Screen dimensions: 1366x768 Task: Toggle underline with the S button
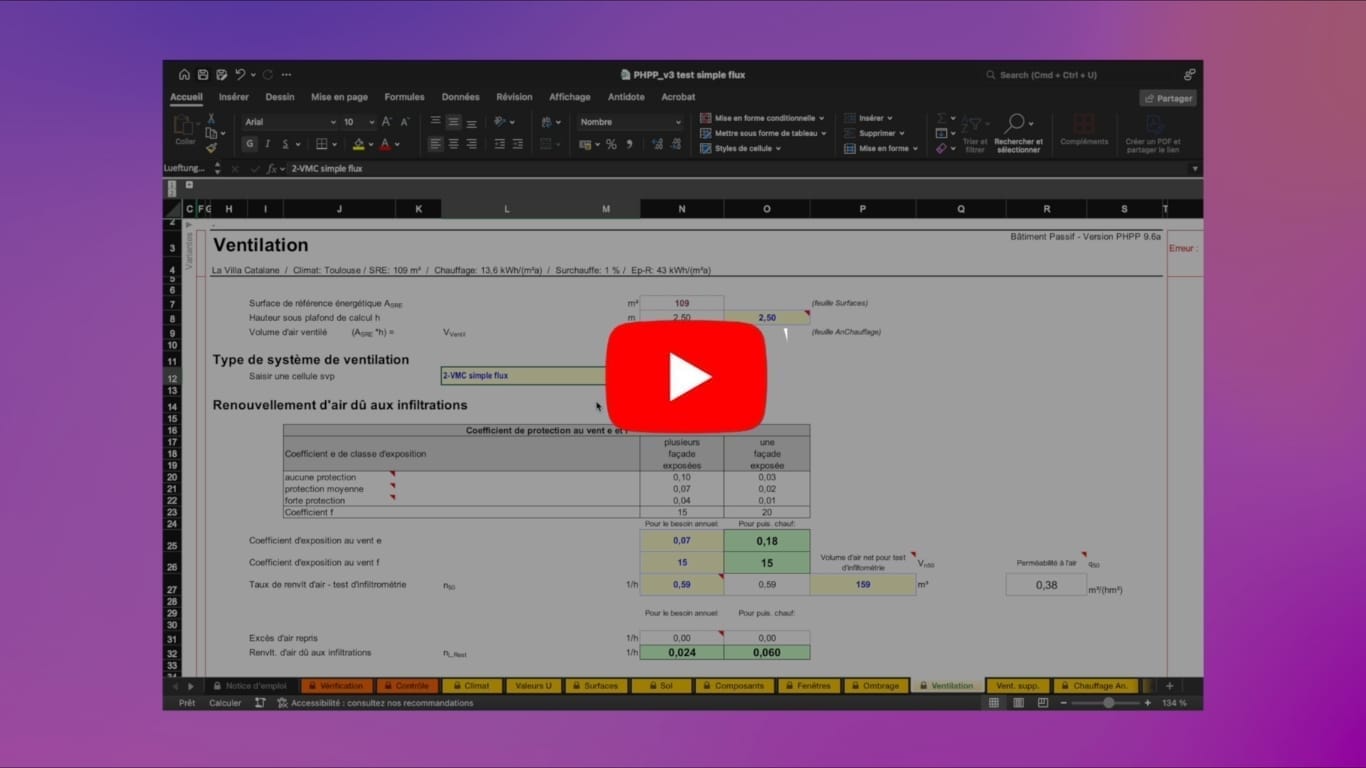pyautogui.click(x=283, y=144)
